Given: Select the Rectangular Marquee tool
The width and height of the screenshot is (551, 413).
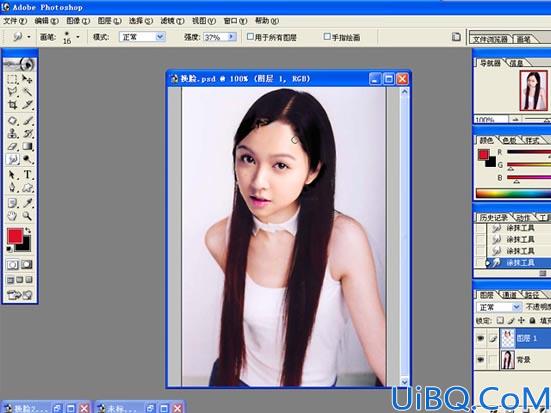Looking at the screenshot, I should [x=13, y=79].
